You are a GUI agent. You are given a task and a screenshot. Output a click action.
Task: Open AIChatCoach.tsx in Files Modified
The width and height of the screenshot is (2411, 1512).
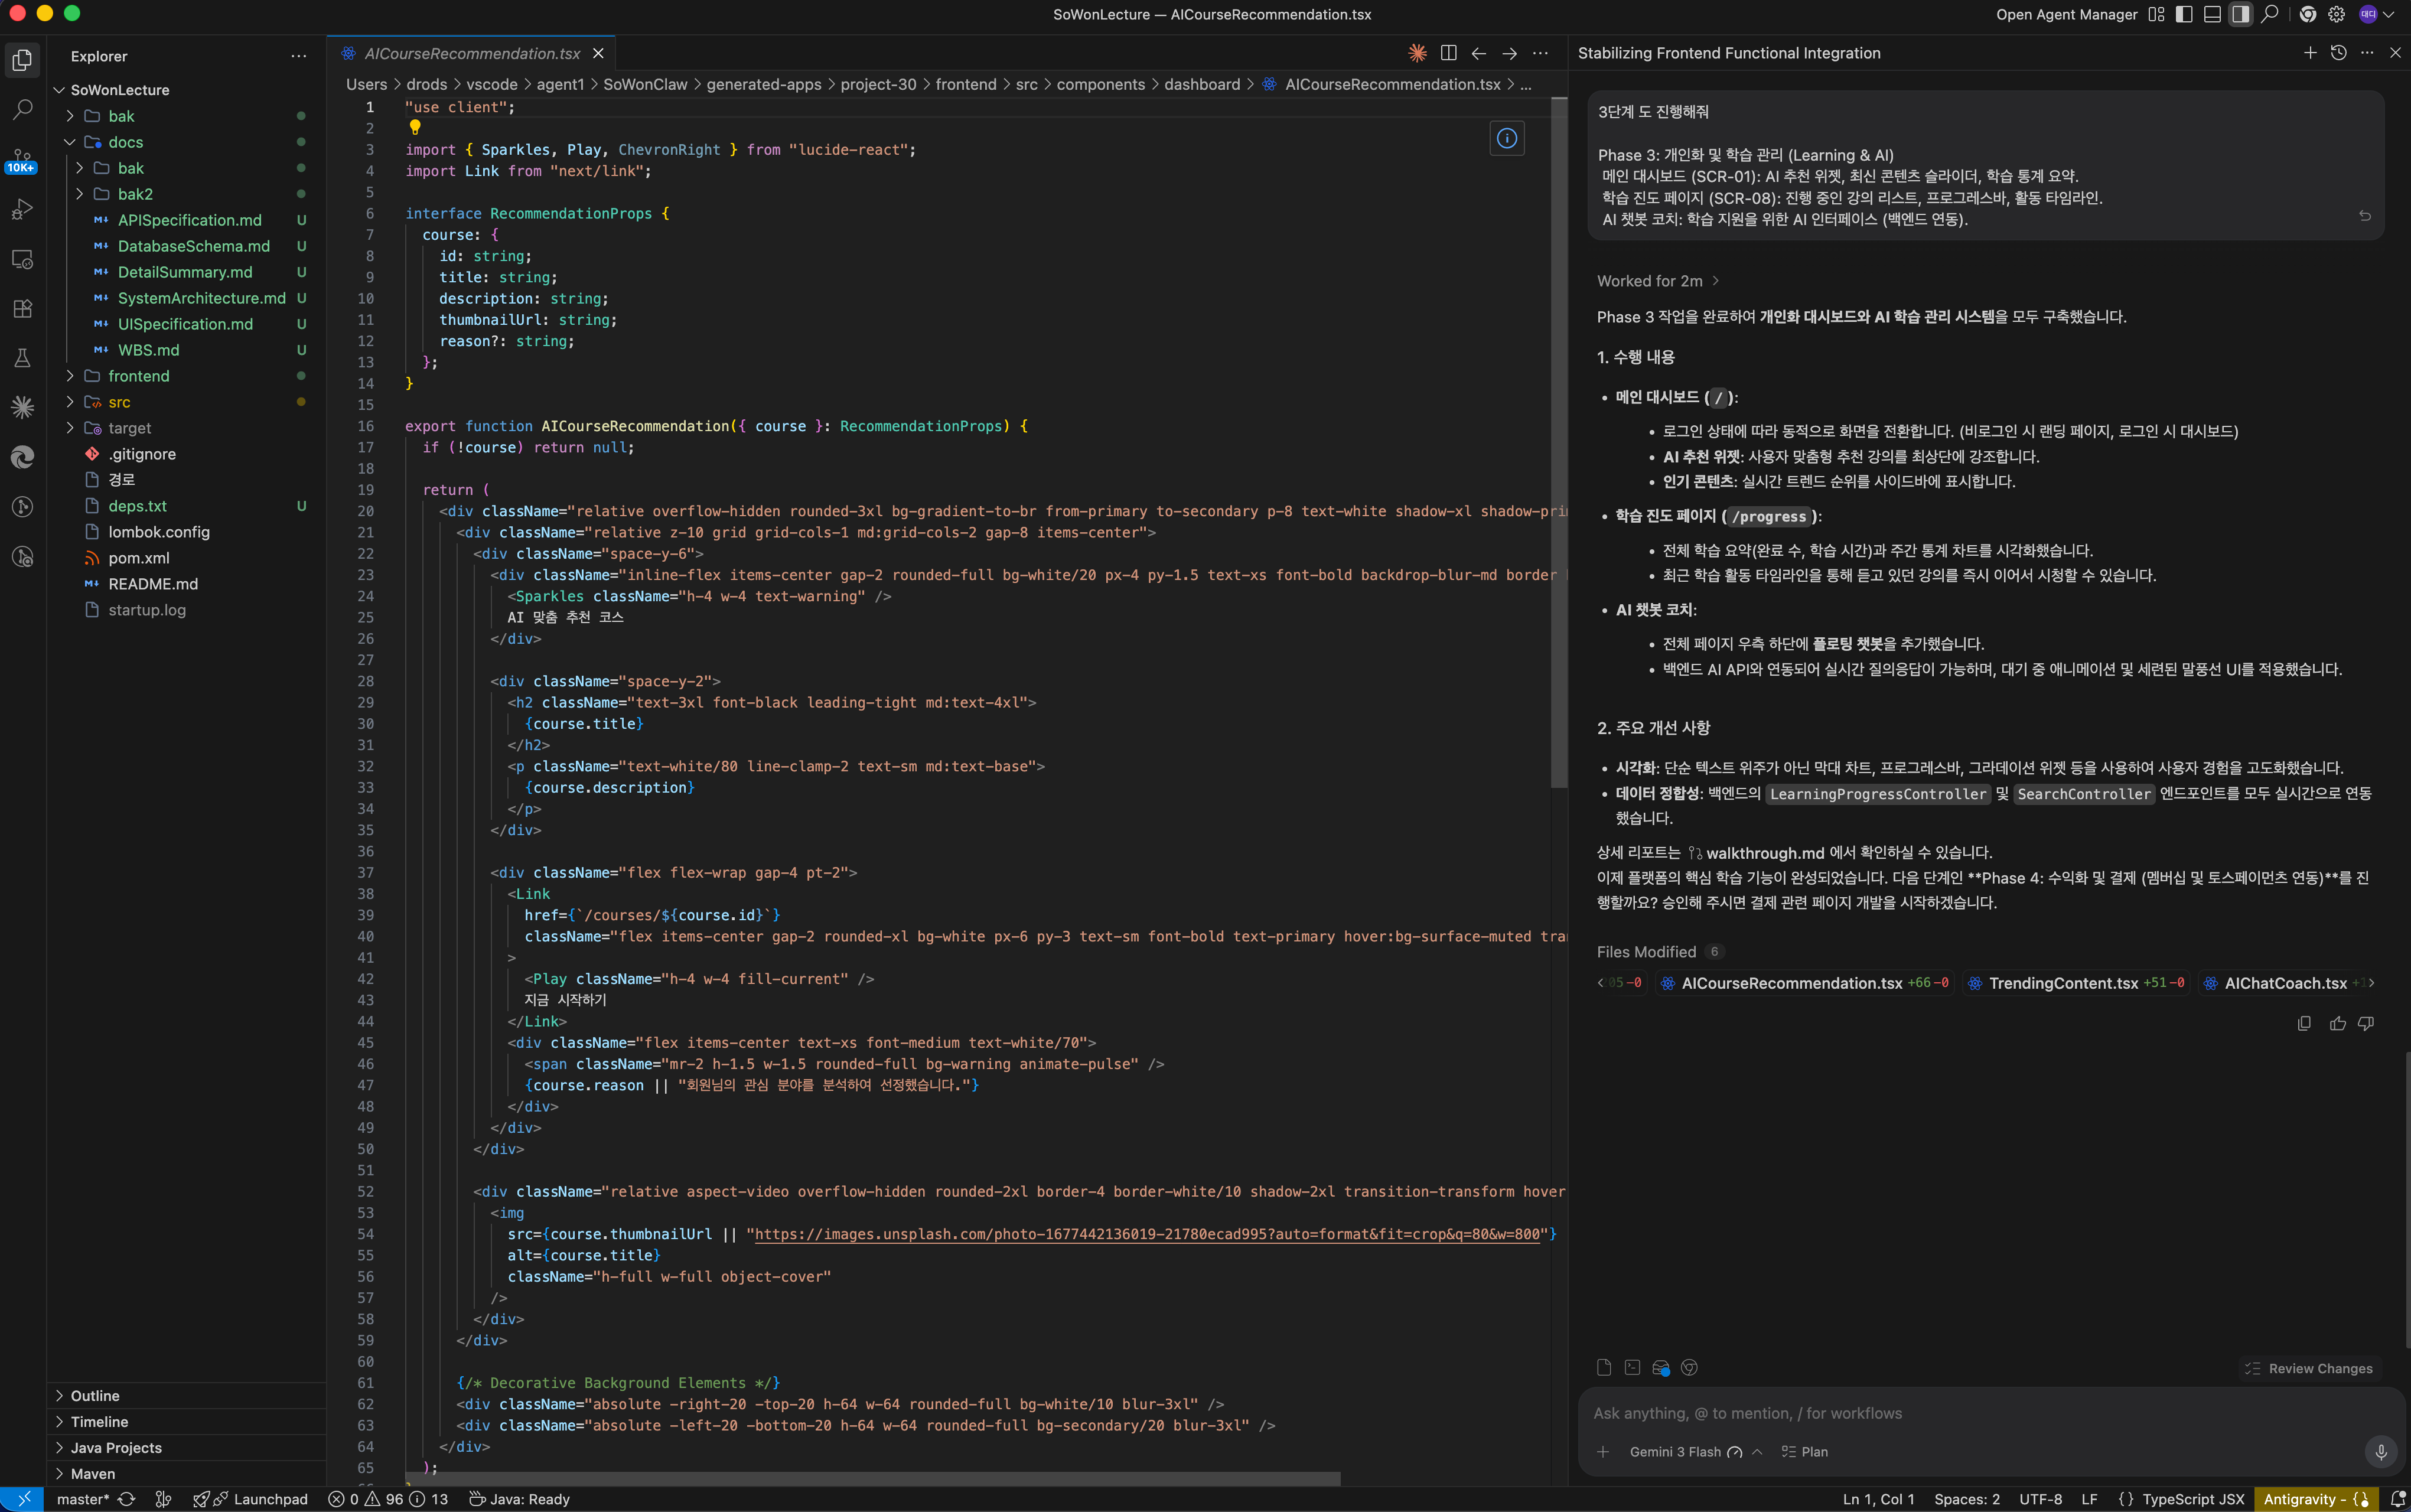click(x=2285, y=983)
